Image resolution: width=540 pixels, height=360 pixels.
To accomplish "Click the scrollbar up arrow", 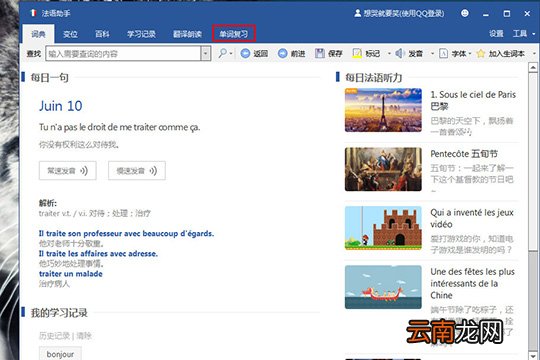I will click(533, 68).
